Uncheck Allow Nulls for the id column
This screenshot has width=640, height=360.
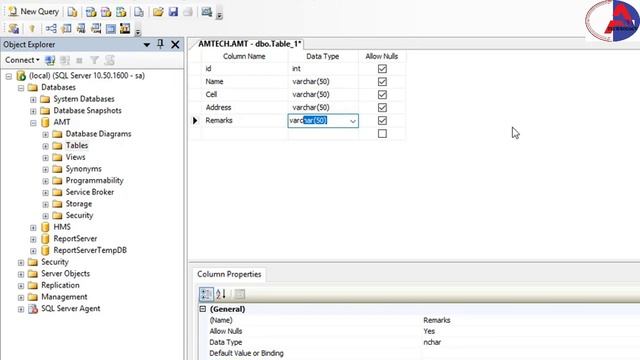pyautogui.click(x=382, y=69)
